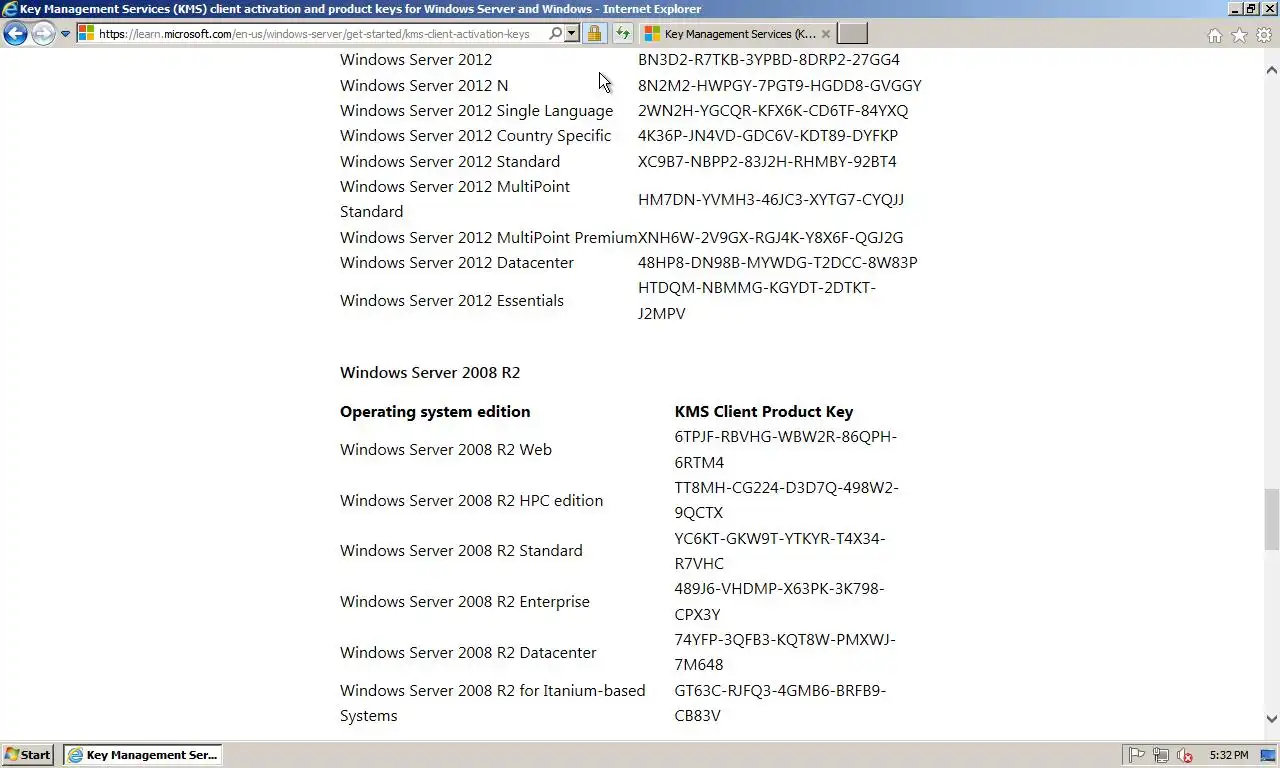This screenshot has height=768, width=1280.
Task: Click key 48HP8-DN98B-MYWDG-T2DCC-8W83P
Action: pyautogui.click(x=778, y=263)
